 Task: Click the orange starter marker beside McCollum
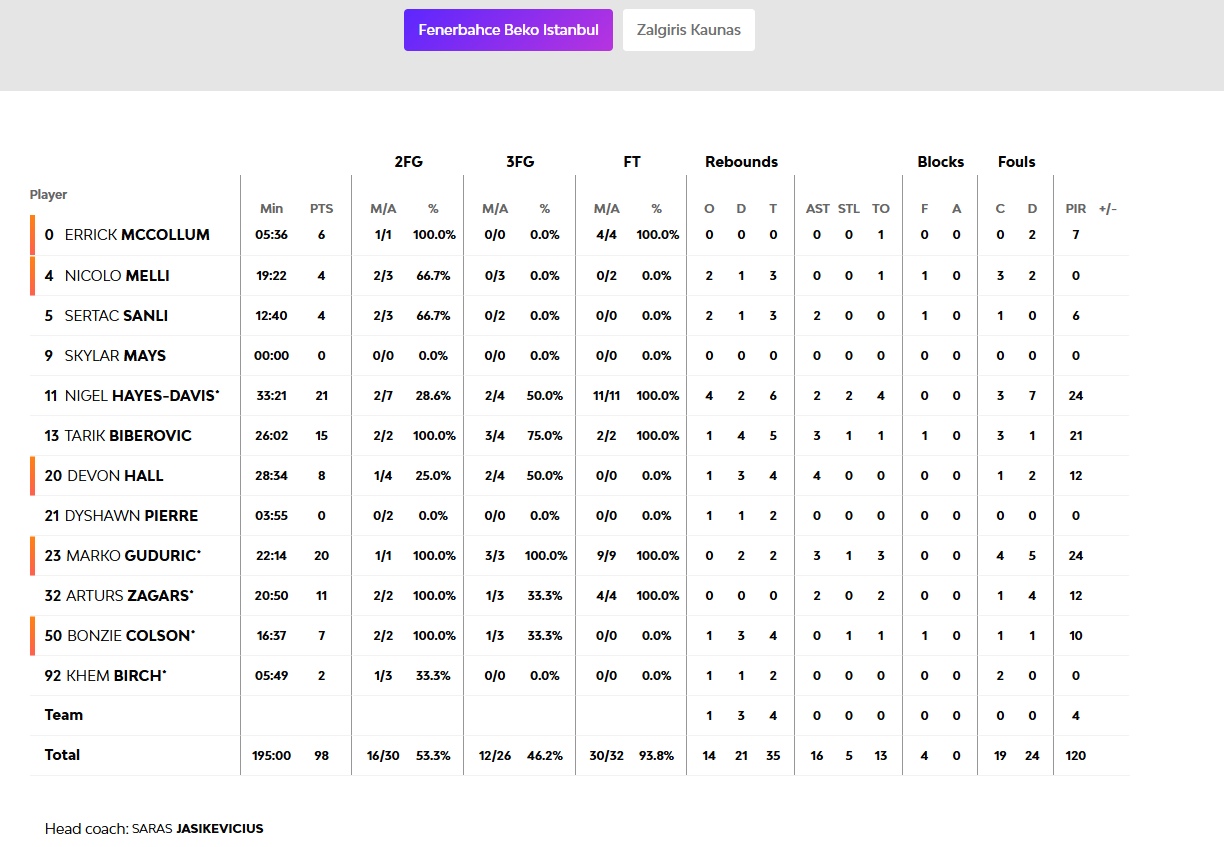tap(32, 235)
